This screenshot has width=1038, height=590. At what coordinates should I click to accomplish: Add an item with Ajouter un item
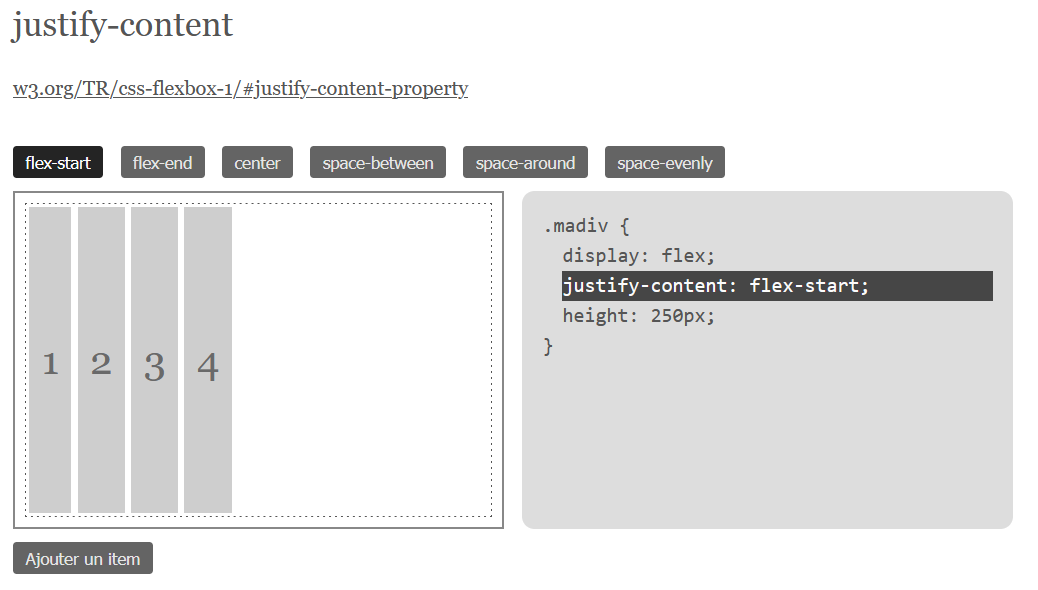pos(83,558)
